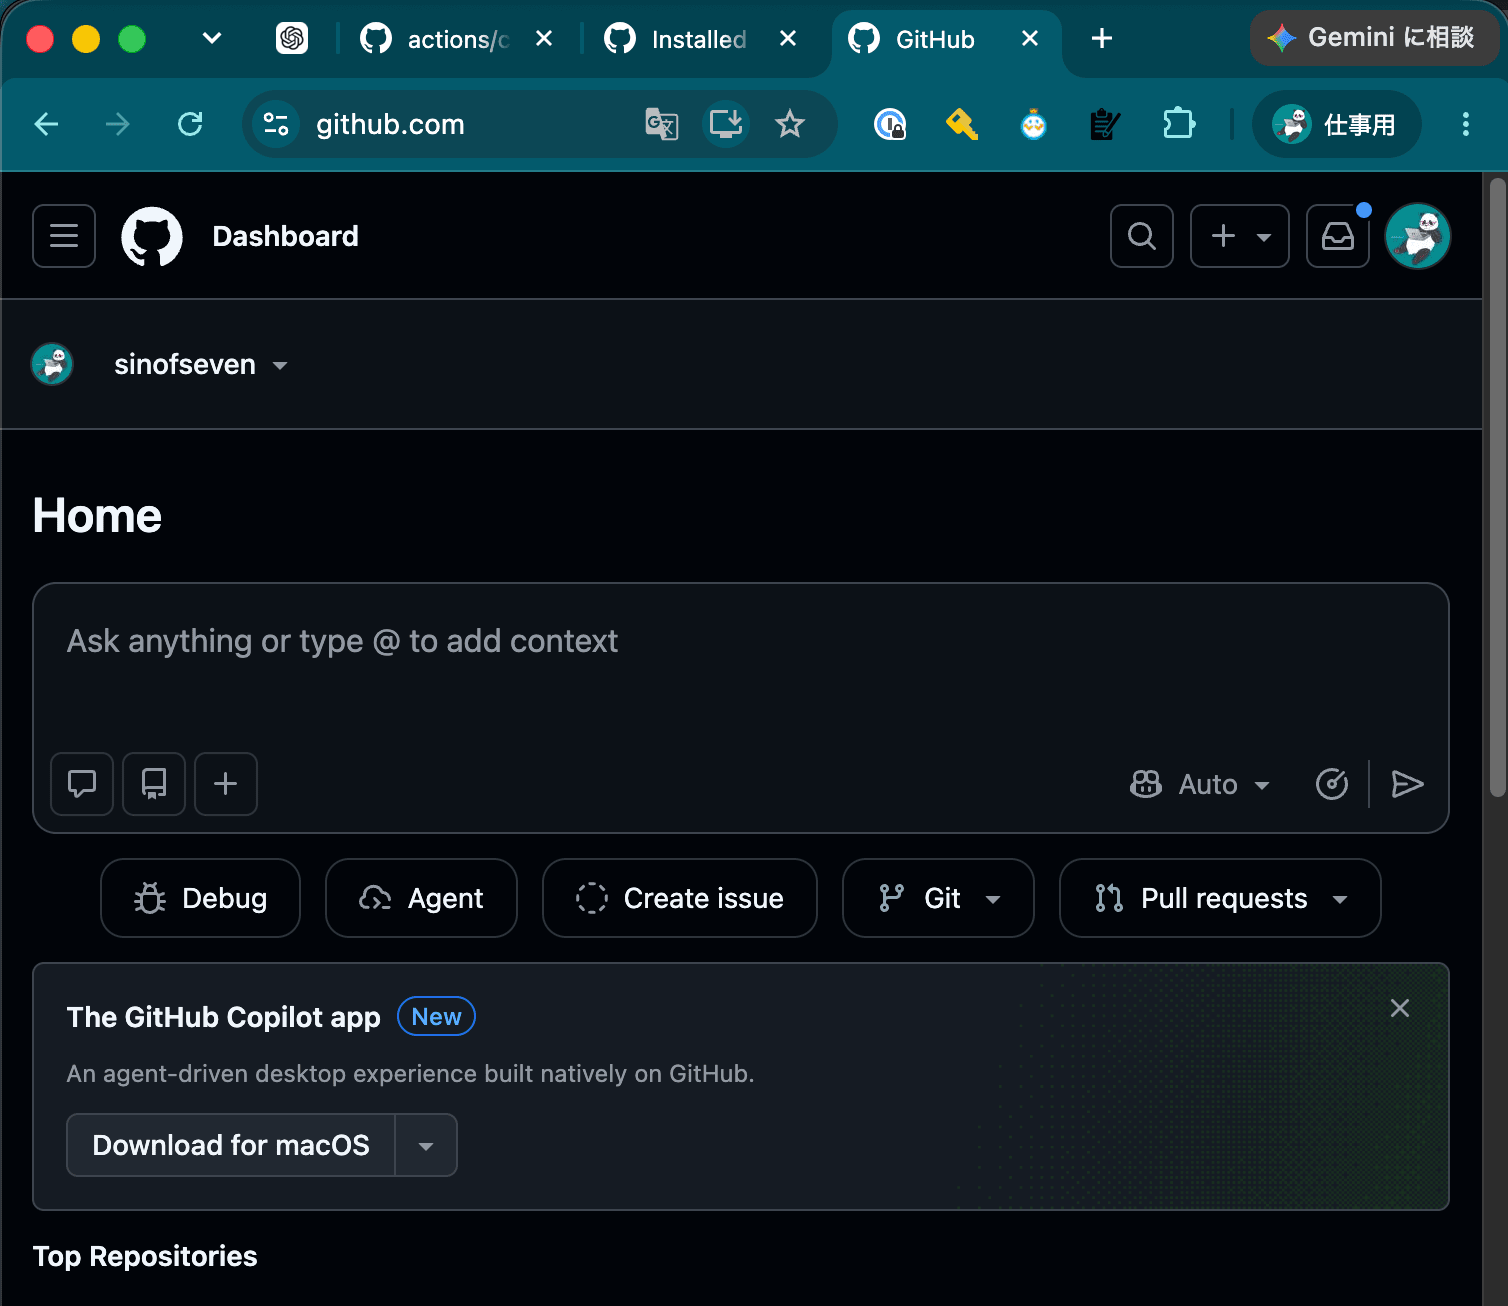This screenshot has height=1306, width=1508.
Task: Open the user avatar menu in header
Action: [1418, 236]
